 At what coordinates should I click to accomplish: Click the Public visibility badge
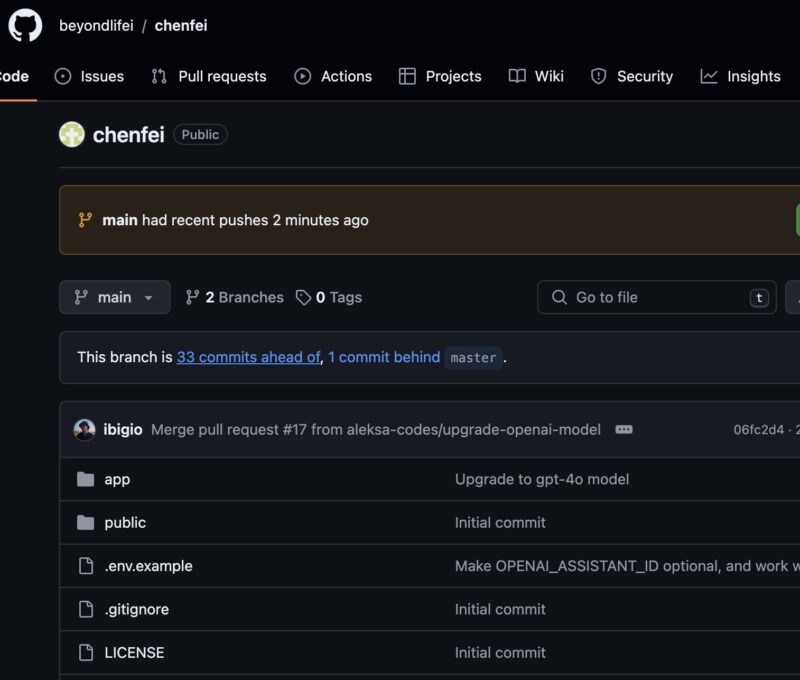coord(200,135)
